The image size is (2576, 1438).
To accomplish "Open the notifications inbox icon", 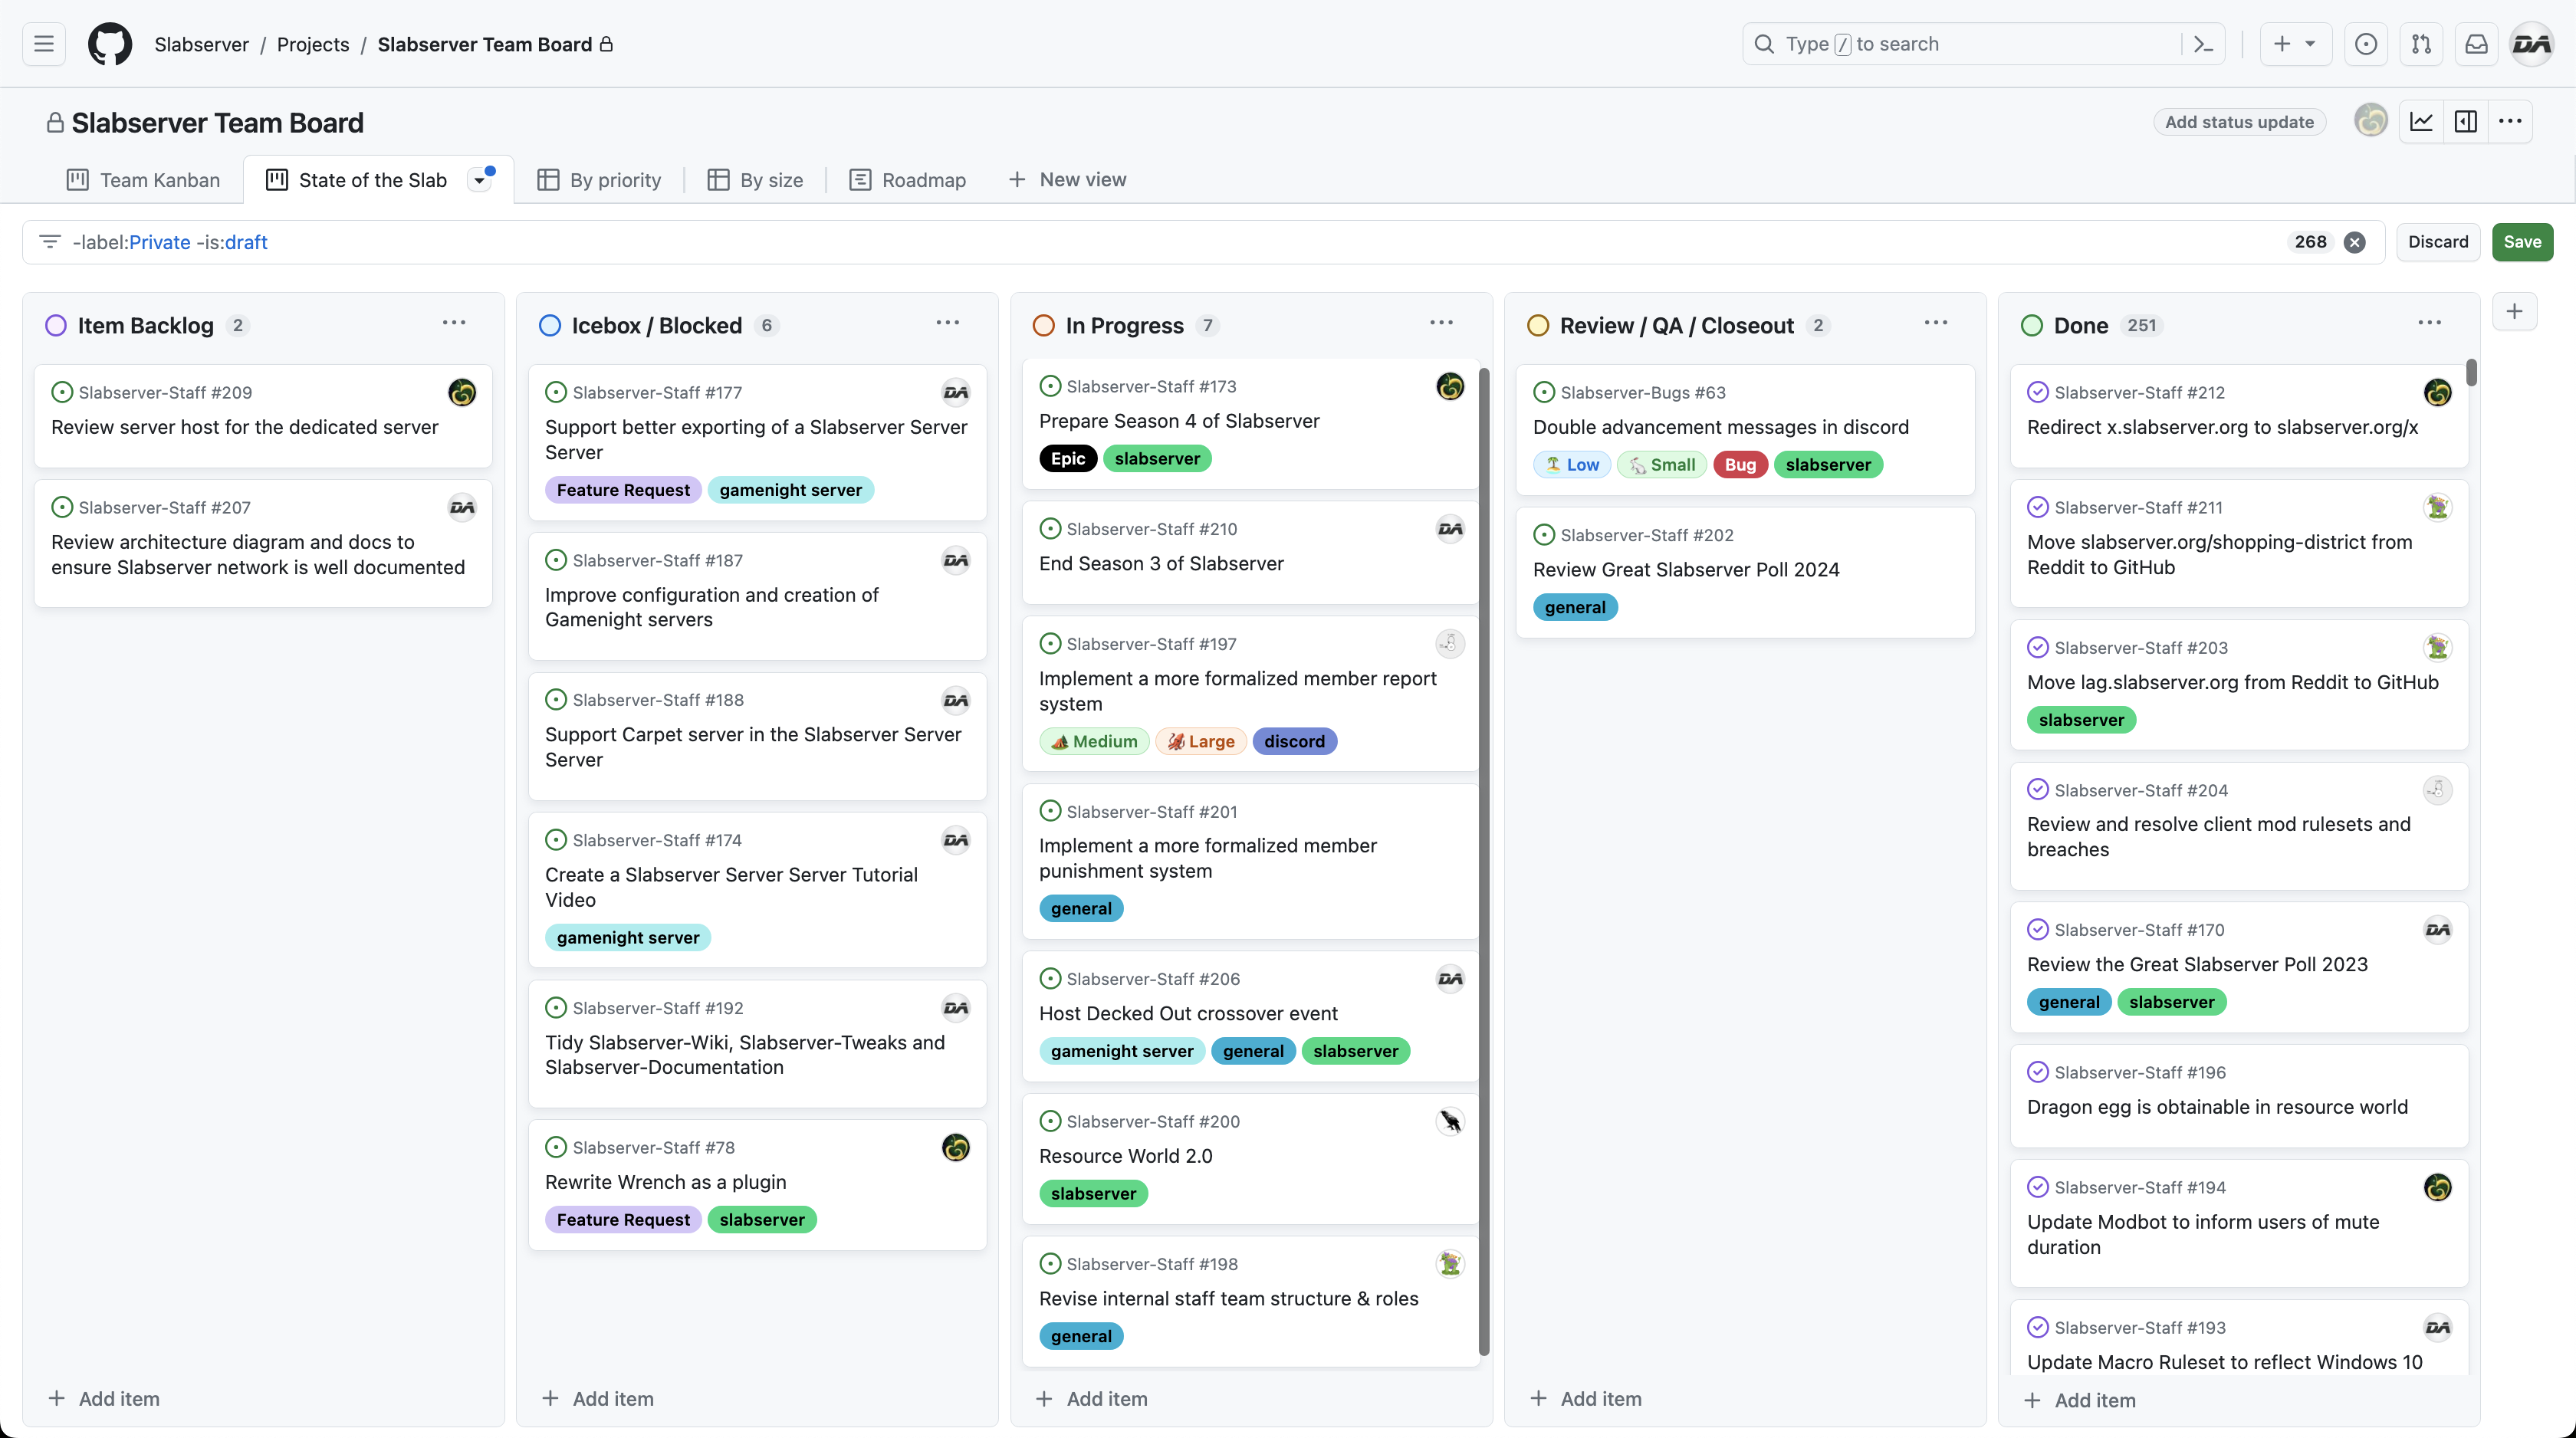I will click(2476, 44).
